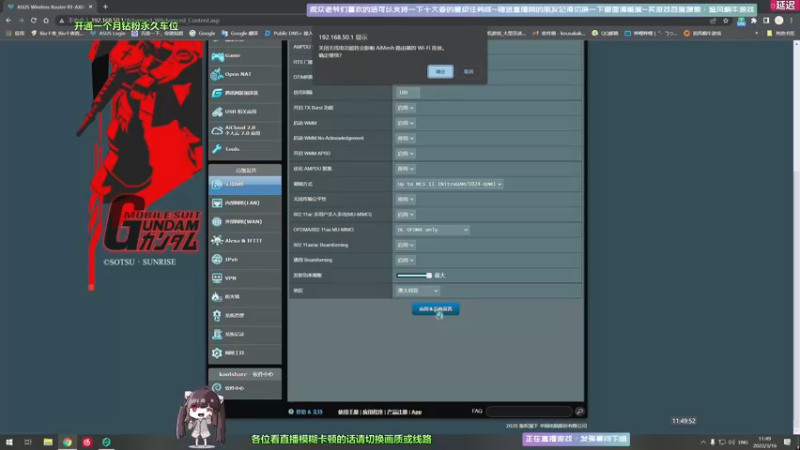
Task: Open the 802.11ax/ac Beamforming dropdown
Action: (x=405, y=245)
